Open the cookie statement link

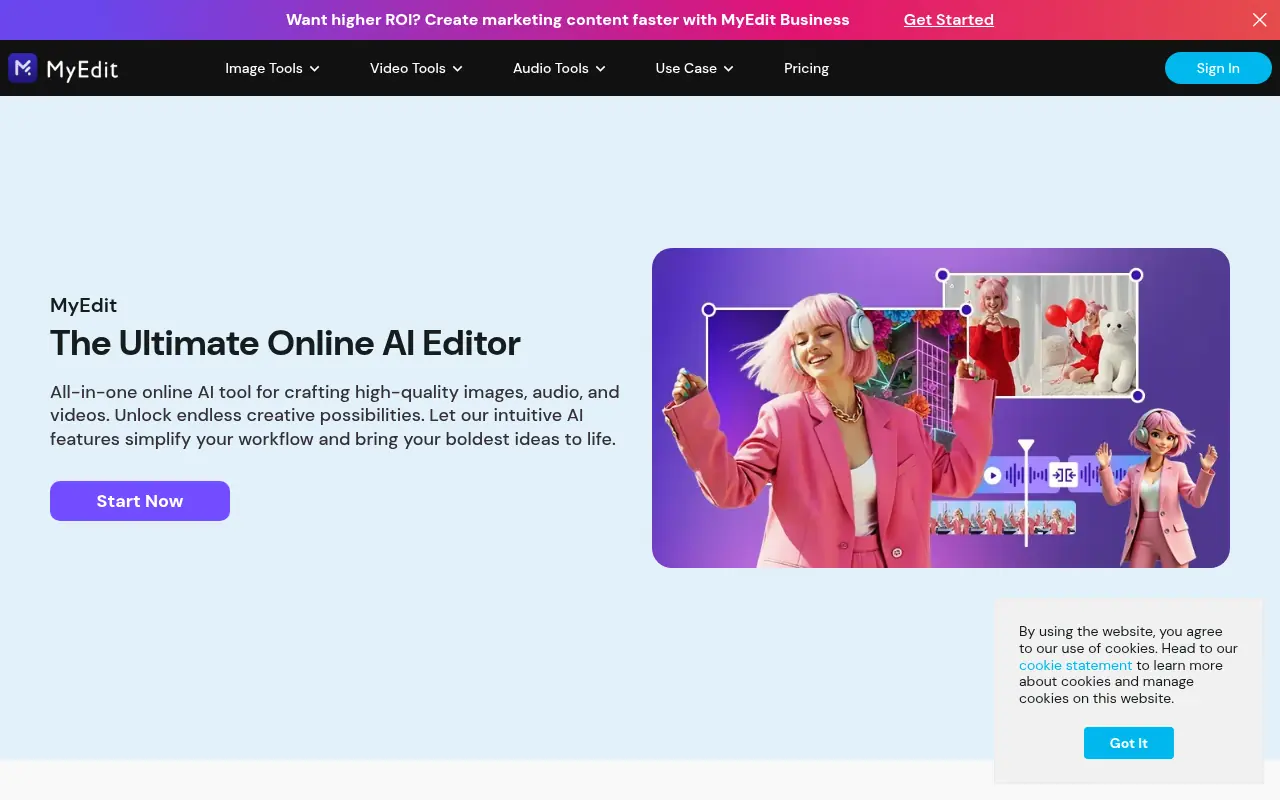pos(1075,665)
